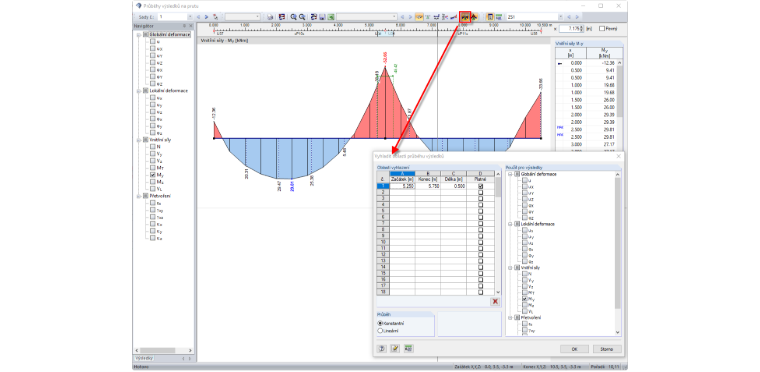760x372 pixels.
Task: Select the Konstantní radio button
Action: pos(380,323)
